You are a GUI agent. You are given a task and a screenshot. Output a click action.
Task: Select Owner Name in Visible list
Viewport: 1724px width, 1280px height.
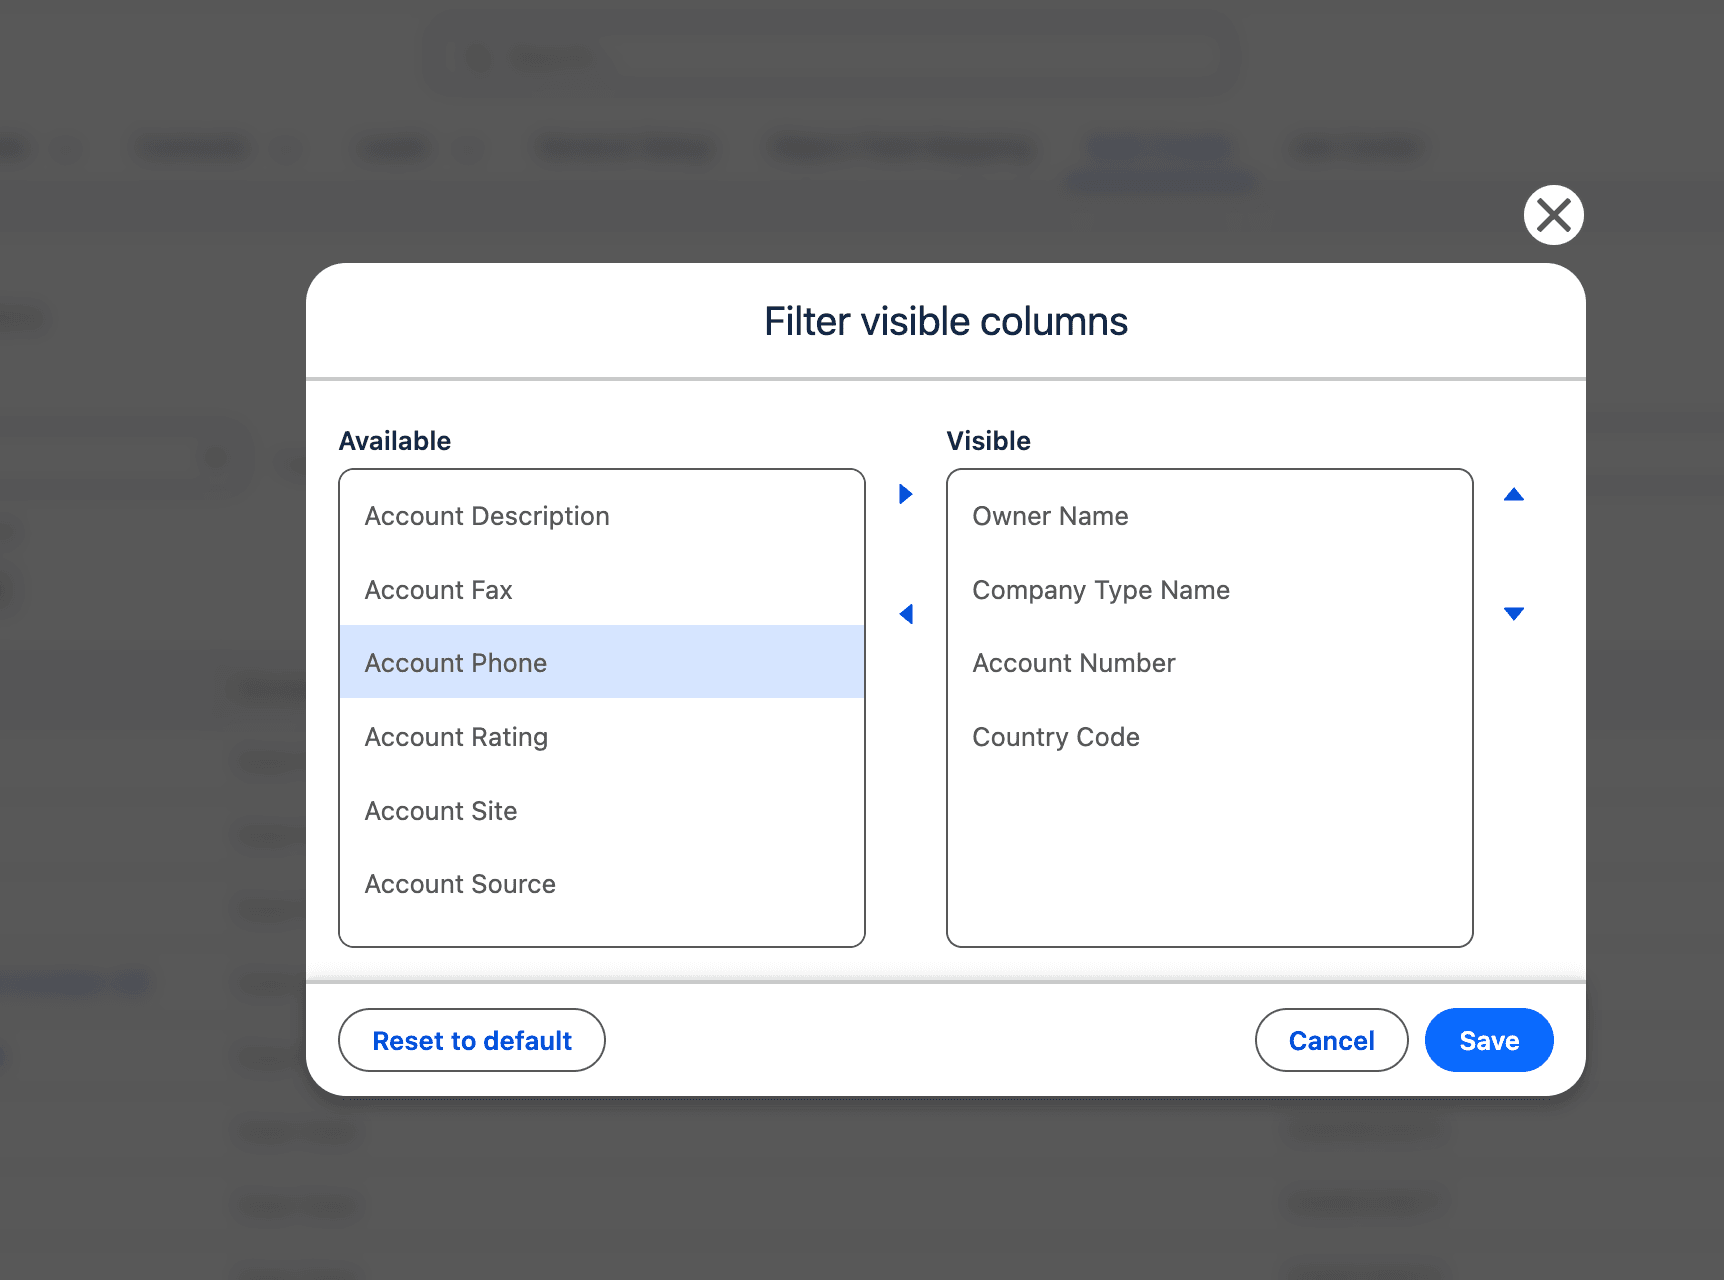(1049, 516)
